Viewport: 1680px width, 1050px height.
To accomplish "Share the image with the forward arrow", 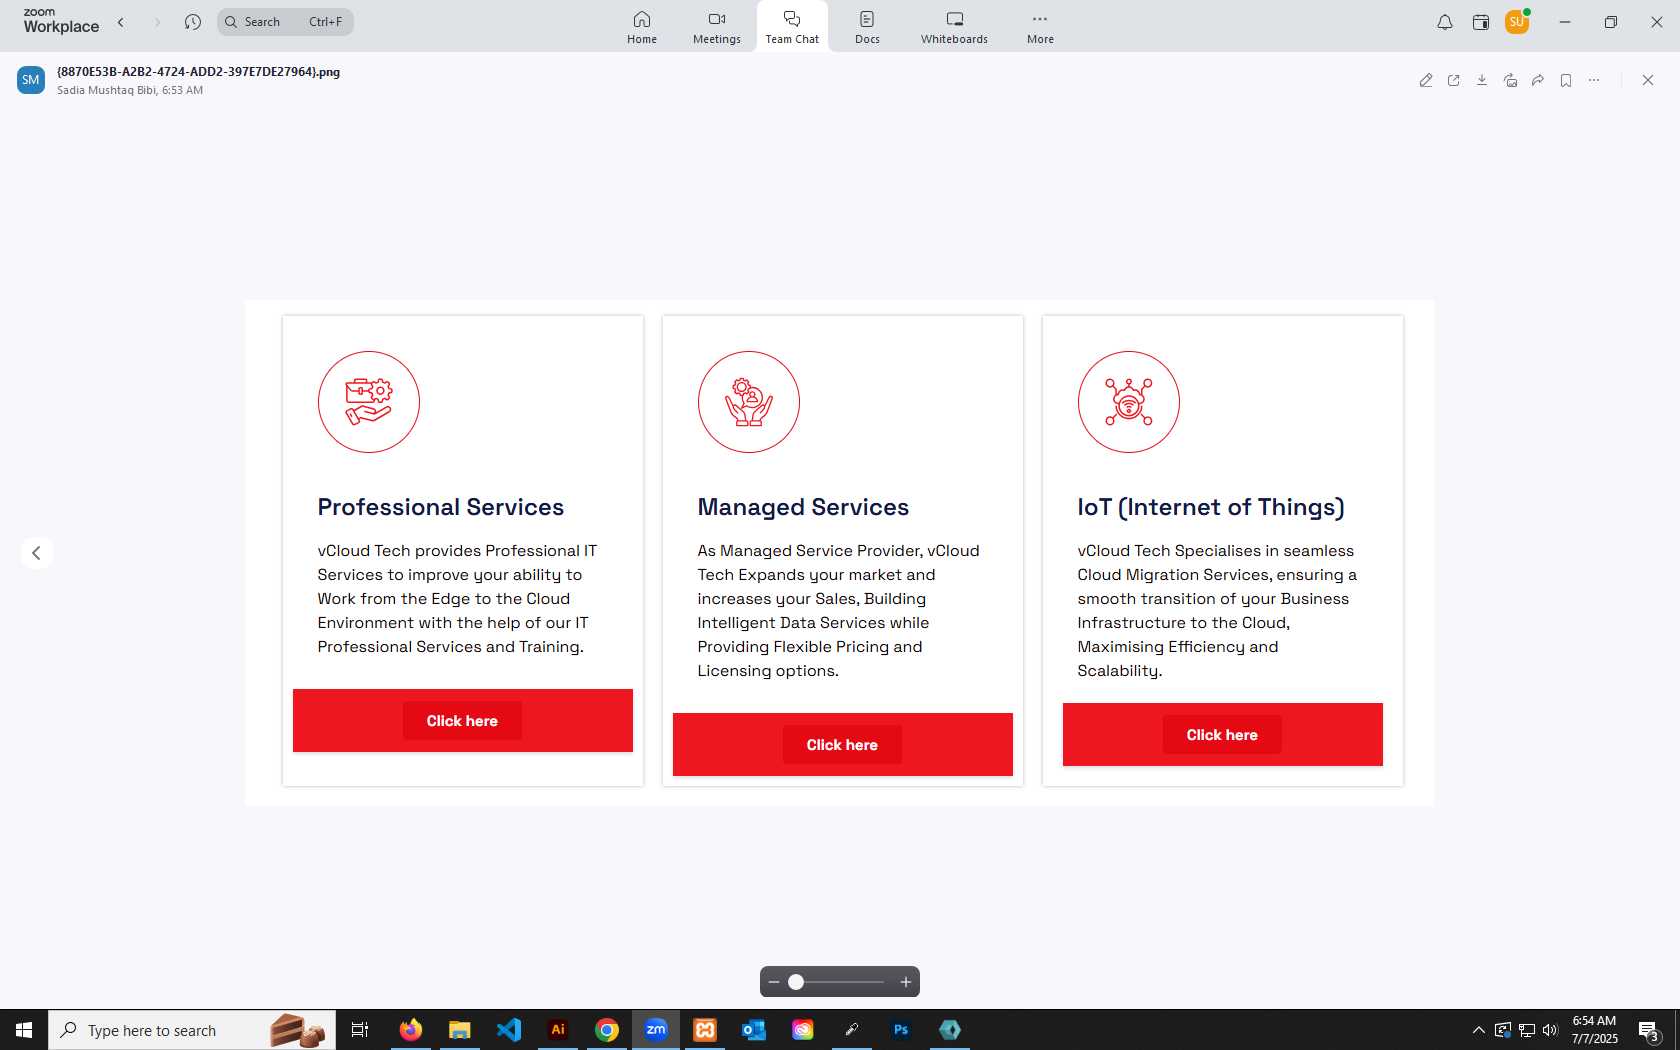I will click(x=1538, y=80).
